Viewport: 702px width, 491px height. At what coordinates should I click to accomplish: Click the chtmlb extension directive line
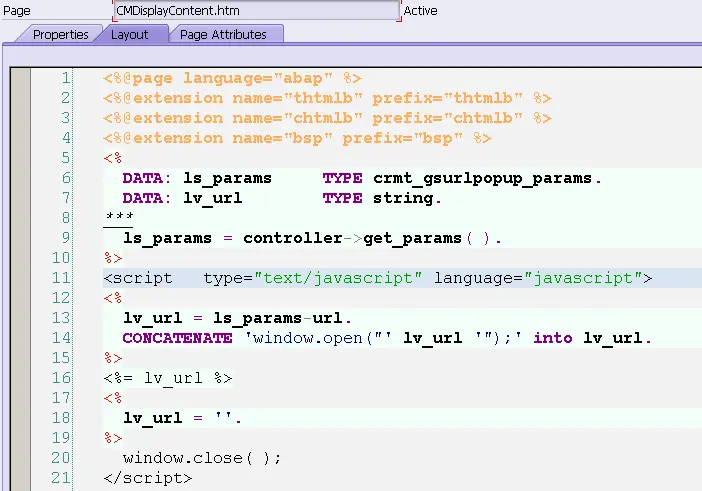pyautogui.click(x=327, y=118)
